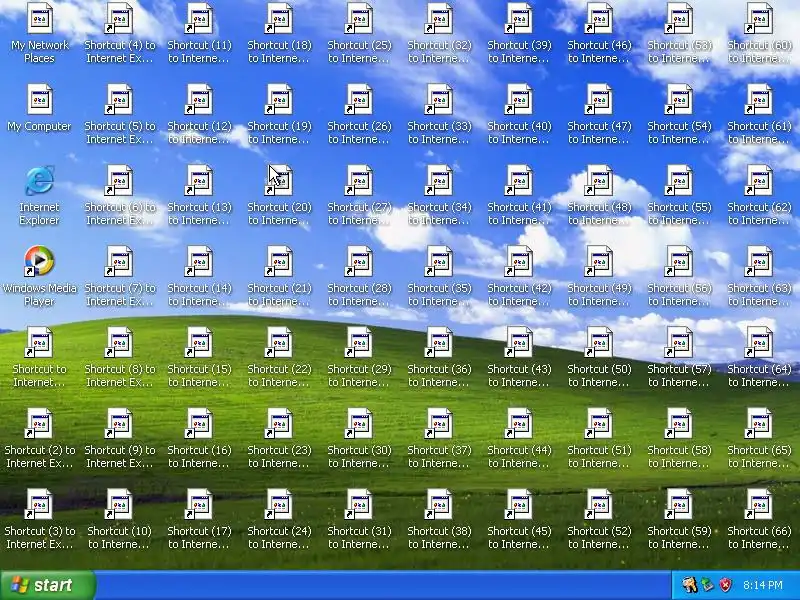Click the 'Shortcut (56) to Interne…' label
The image size is (800, 600).
680,294
